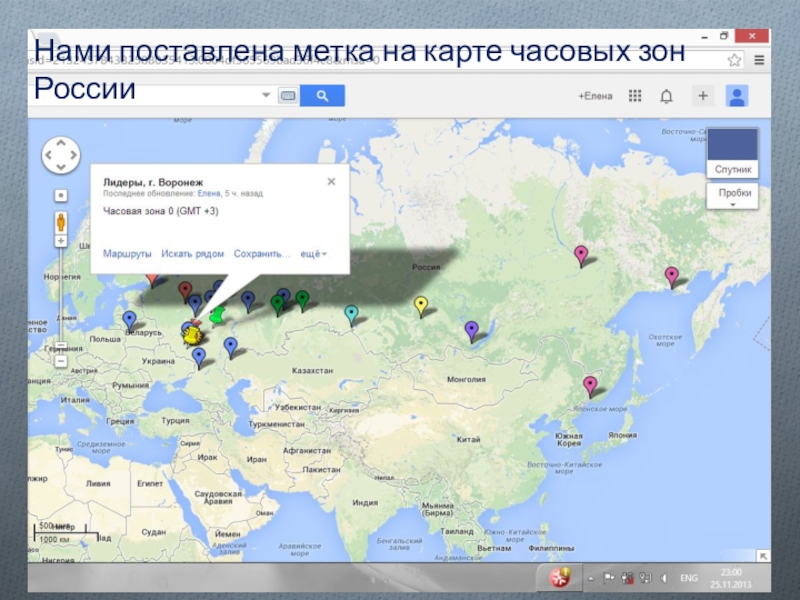Screen dimensions: 800x600
Task: Open the Елена author link in popup
Action: coord(209,193)
